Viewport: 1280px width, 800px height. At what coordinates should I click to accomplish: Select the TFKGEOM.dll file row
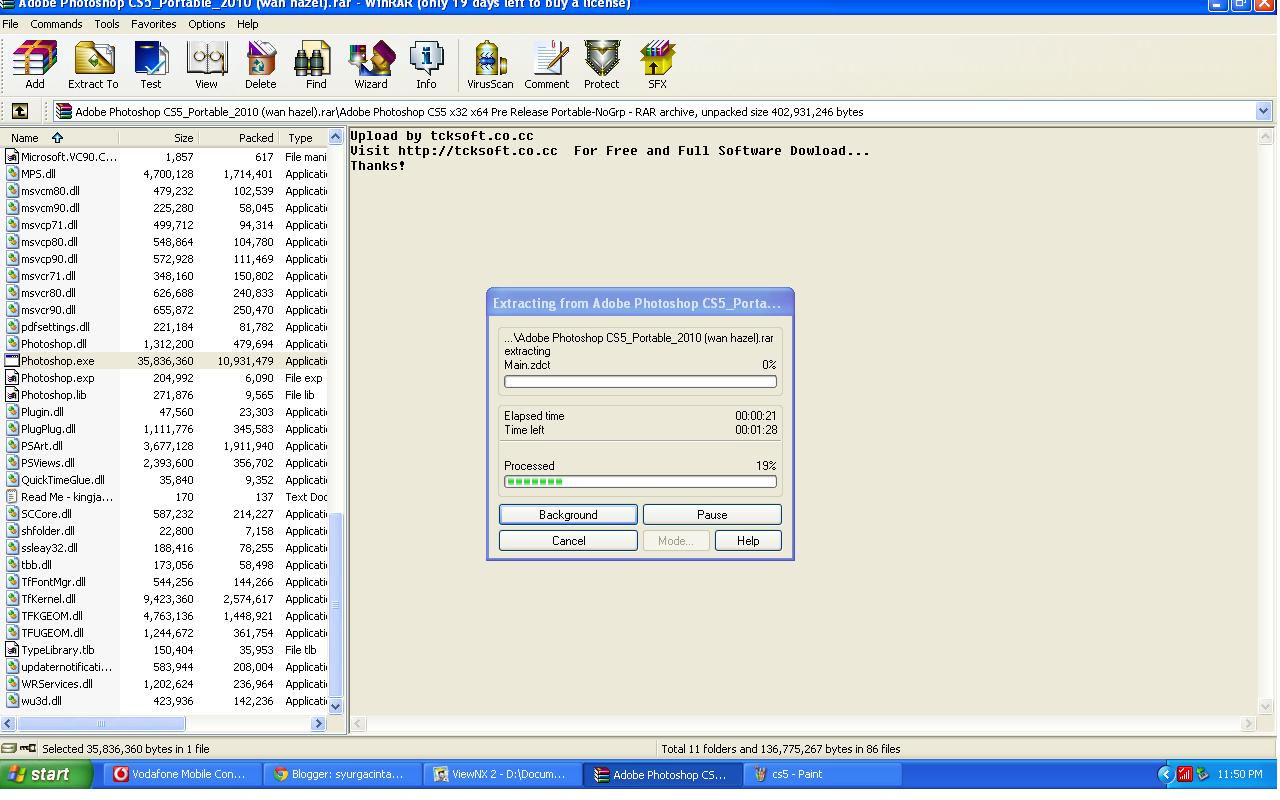[165, 616]
